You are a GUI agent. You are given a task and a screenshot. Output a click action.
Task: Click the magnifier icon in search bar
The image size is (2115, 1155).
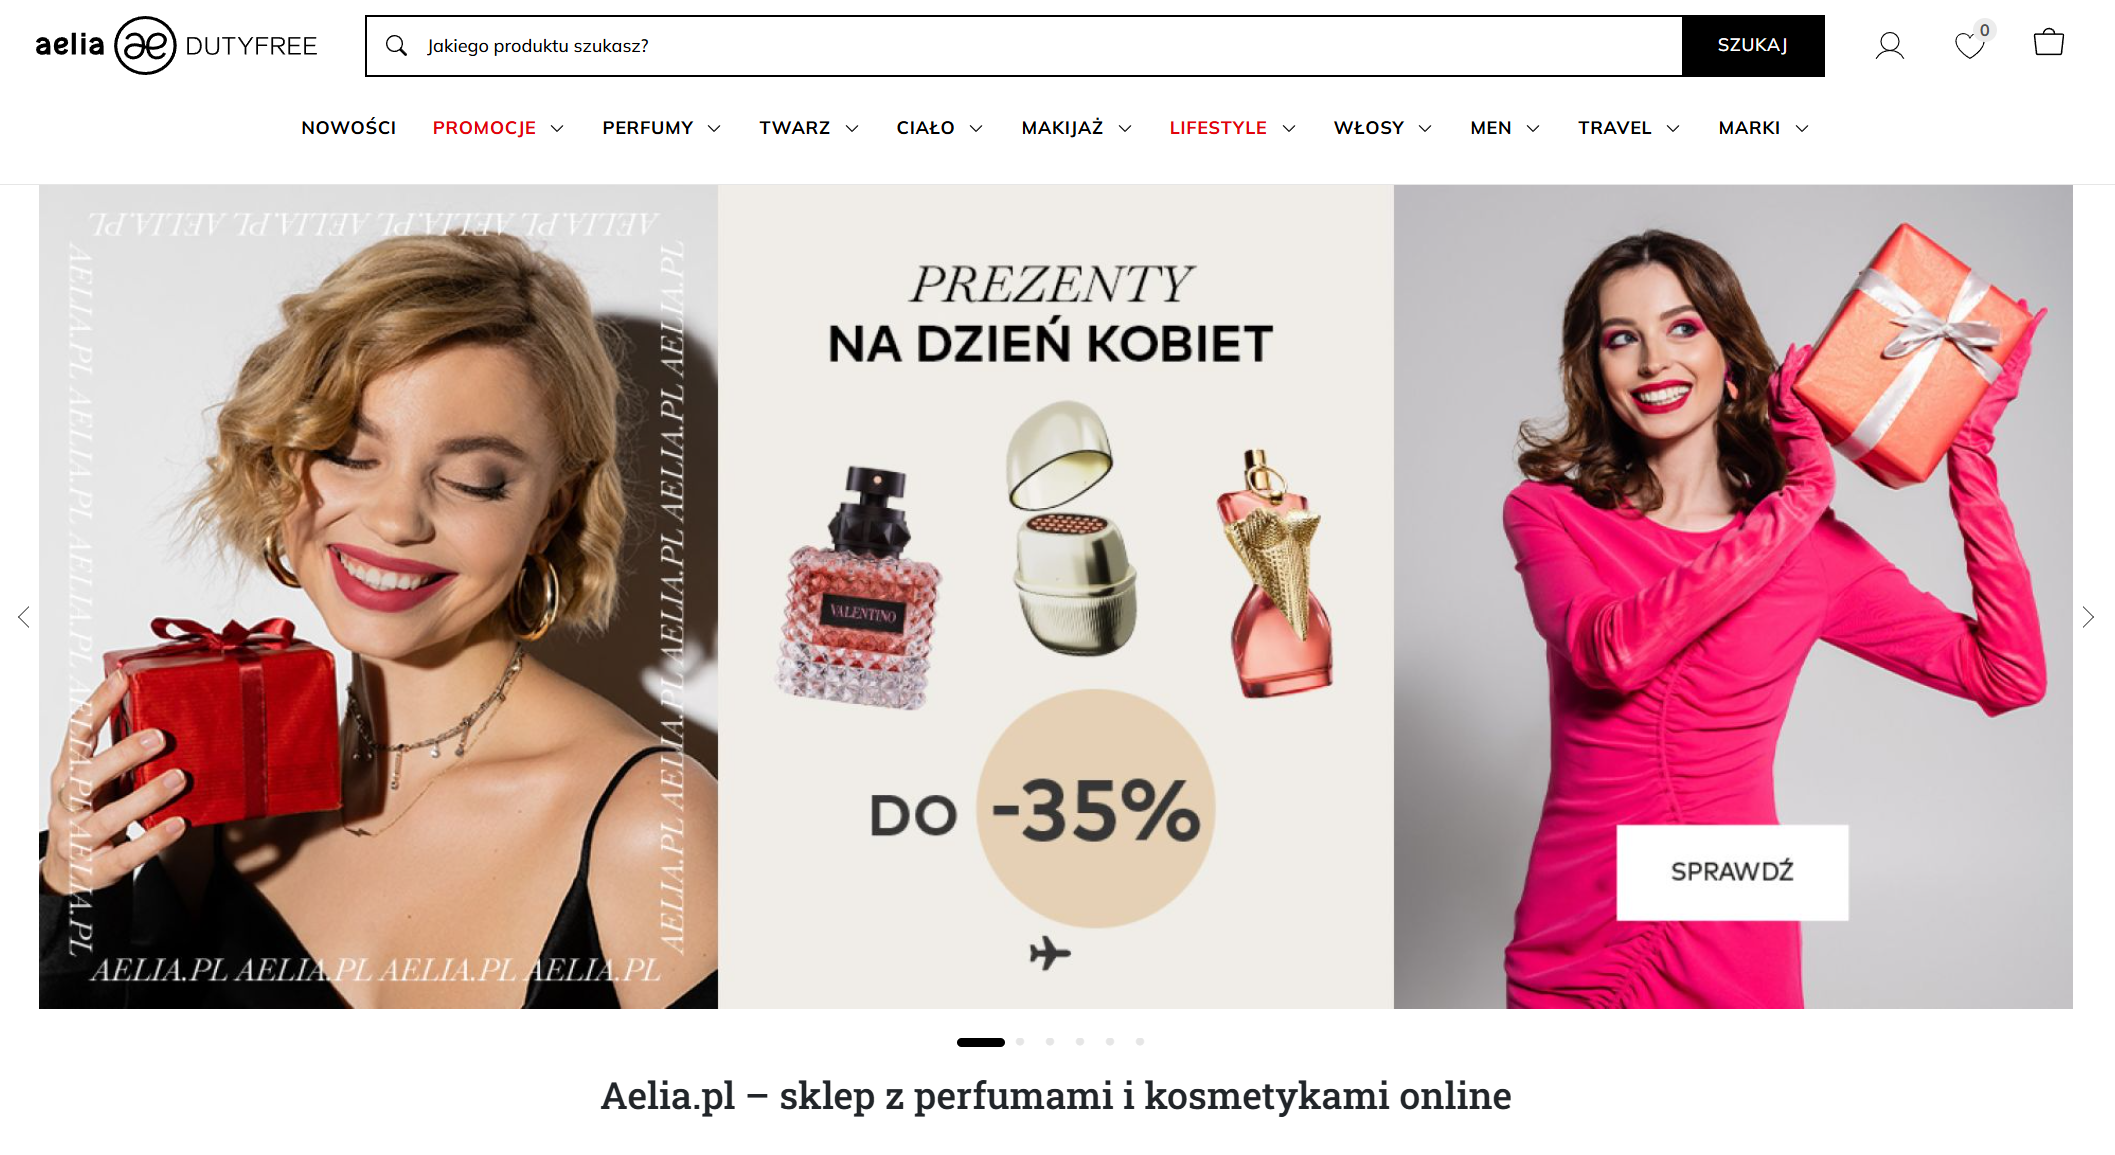(x=397, y=46)
